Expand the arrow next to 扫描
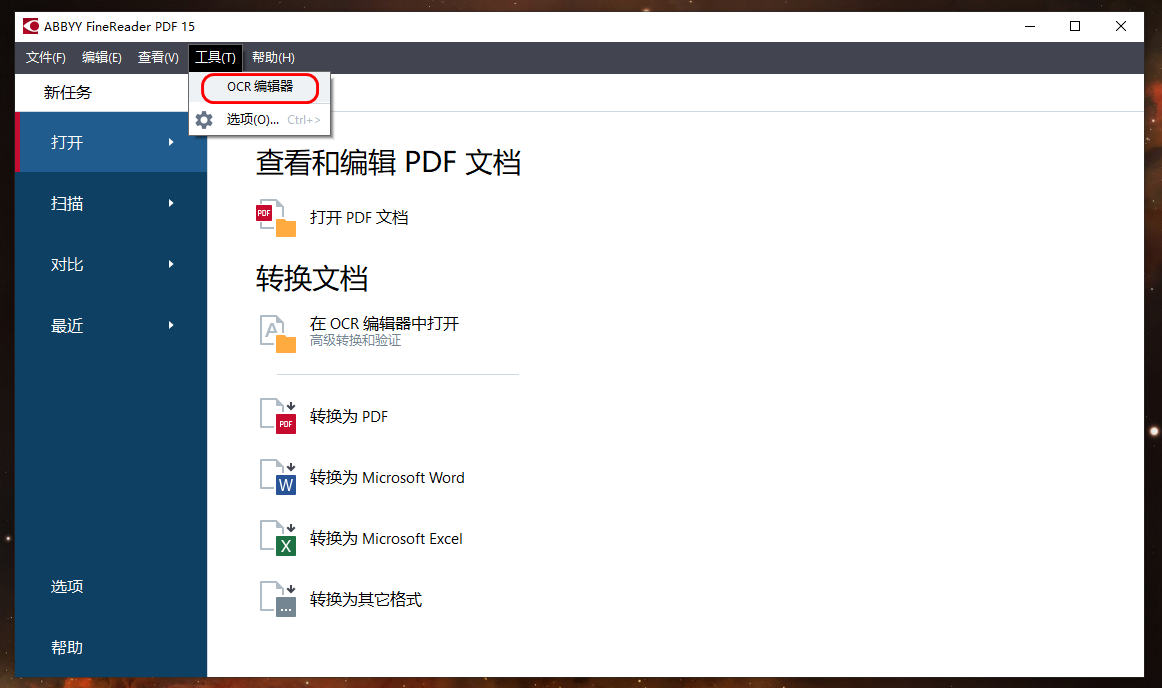This screenshot has width=1162, height=688. coord(171,203)
